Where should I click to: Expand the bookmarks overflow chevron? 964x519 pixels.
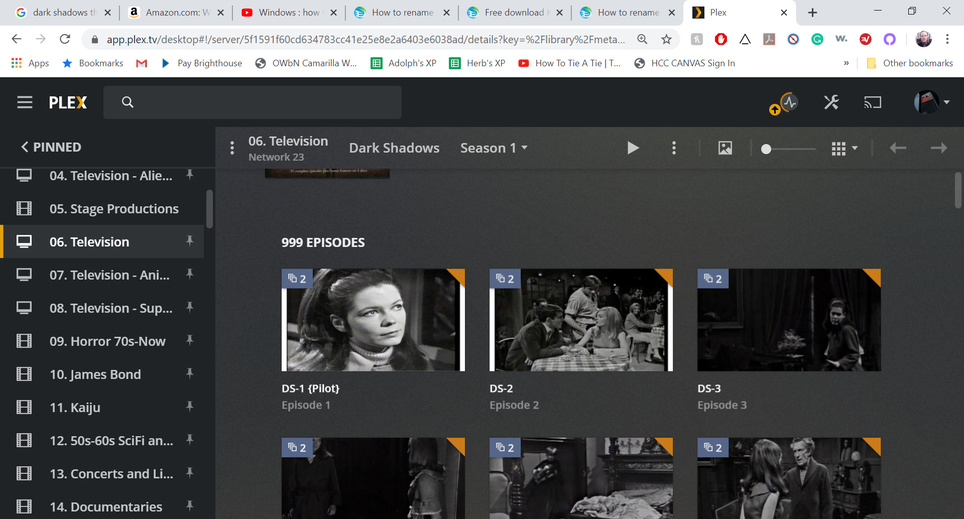(x=846, y=63)
